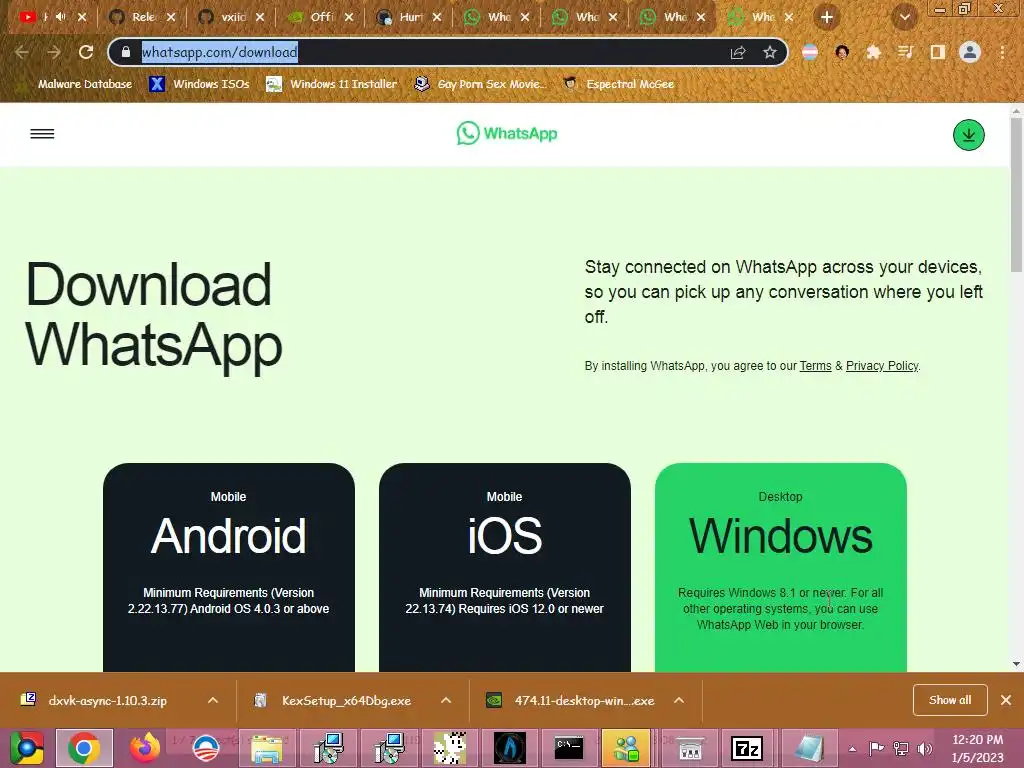Select the Windows desktop download card
1024x768 pixels.
coord(780,568)
